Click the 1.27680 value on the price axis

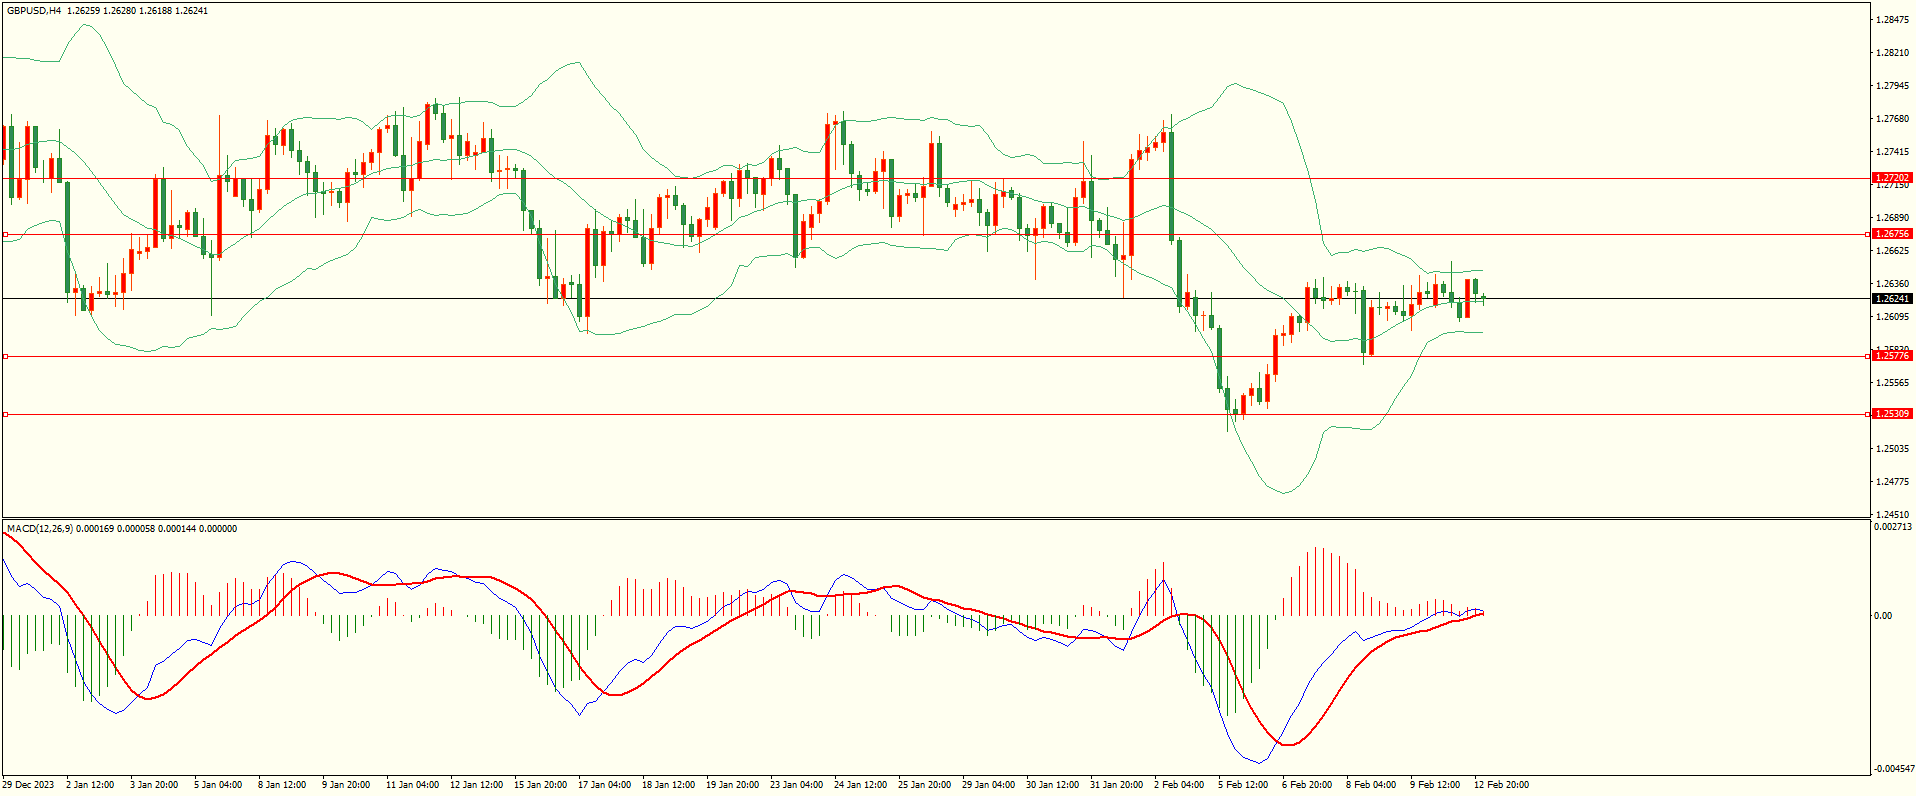pos(1894,119)
